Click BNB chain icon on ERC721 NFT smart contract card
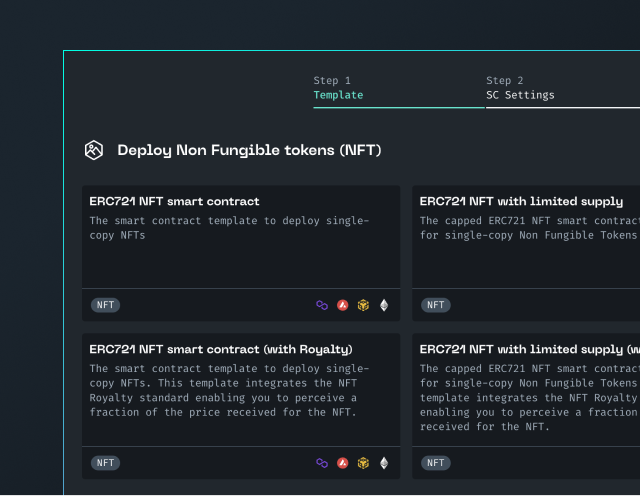 [363, 305]
